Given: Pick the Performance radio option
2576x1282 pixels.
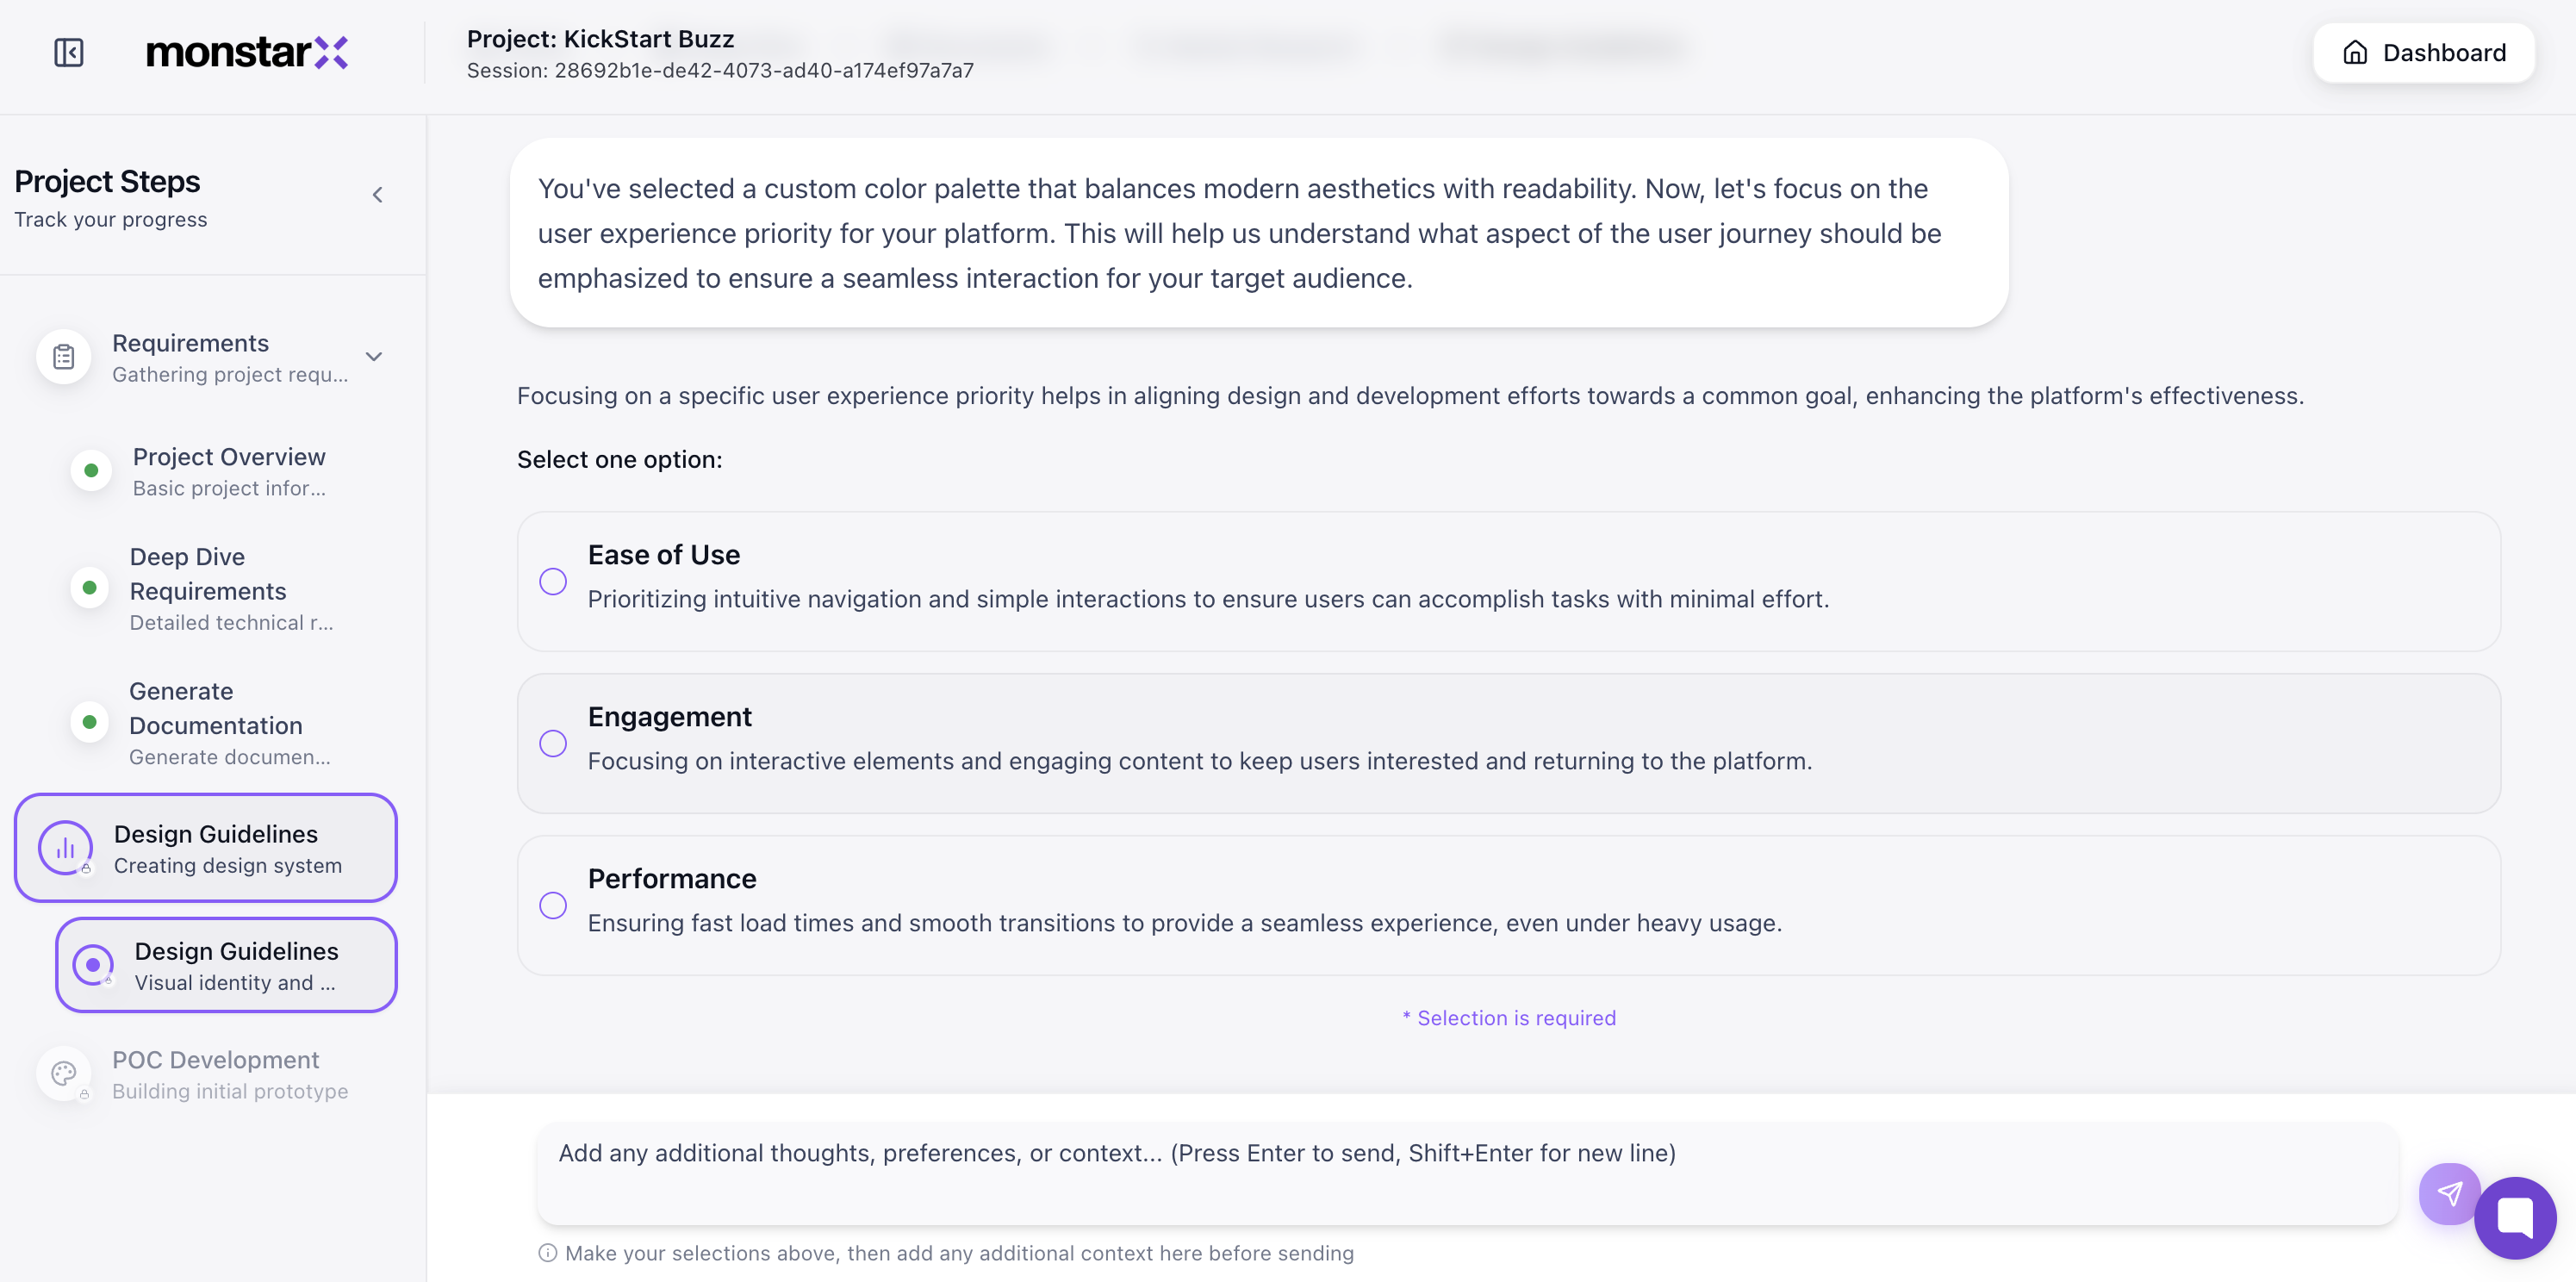Looking at the screenshot, I should coord(553,906).
